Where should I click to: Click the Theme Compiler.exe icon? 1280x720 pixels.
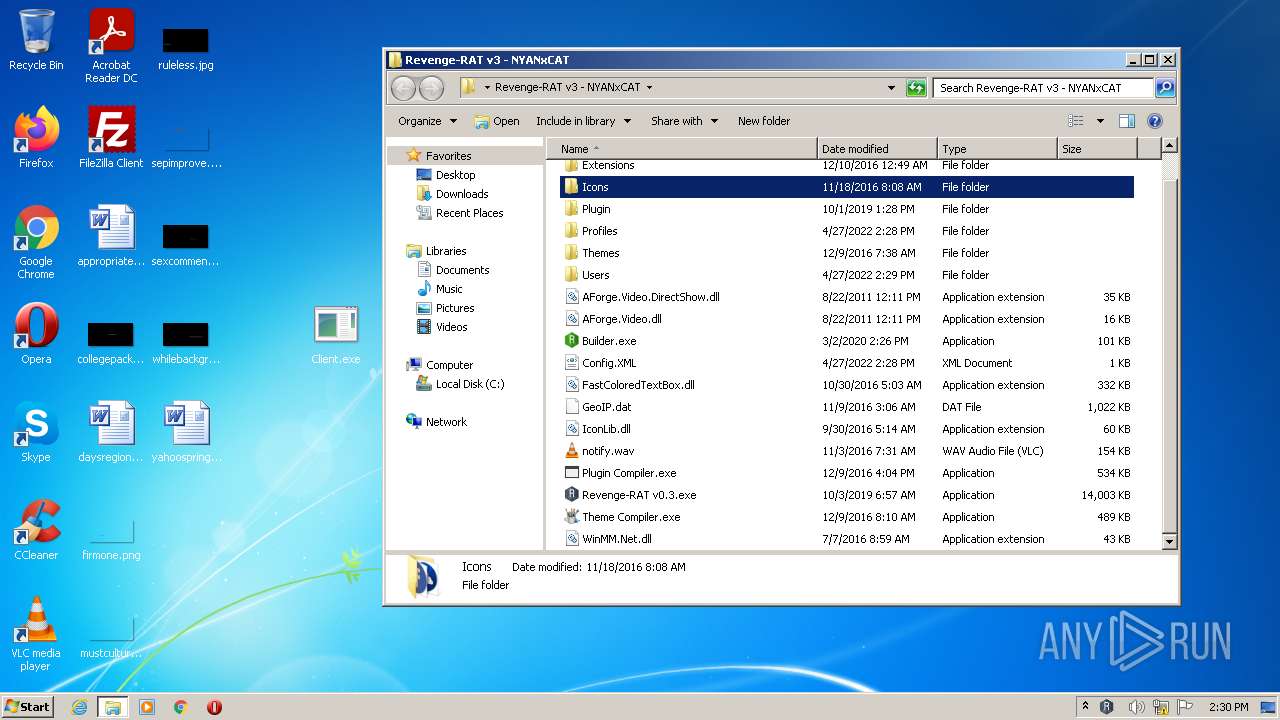(572, 517)
